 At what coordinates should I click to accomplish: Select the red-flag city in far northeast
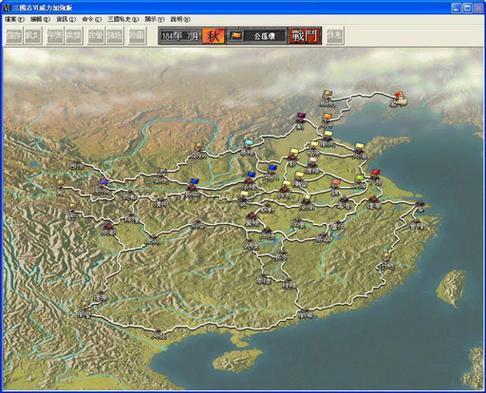click(399, 99)
